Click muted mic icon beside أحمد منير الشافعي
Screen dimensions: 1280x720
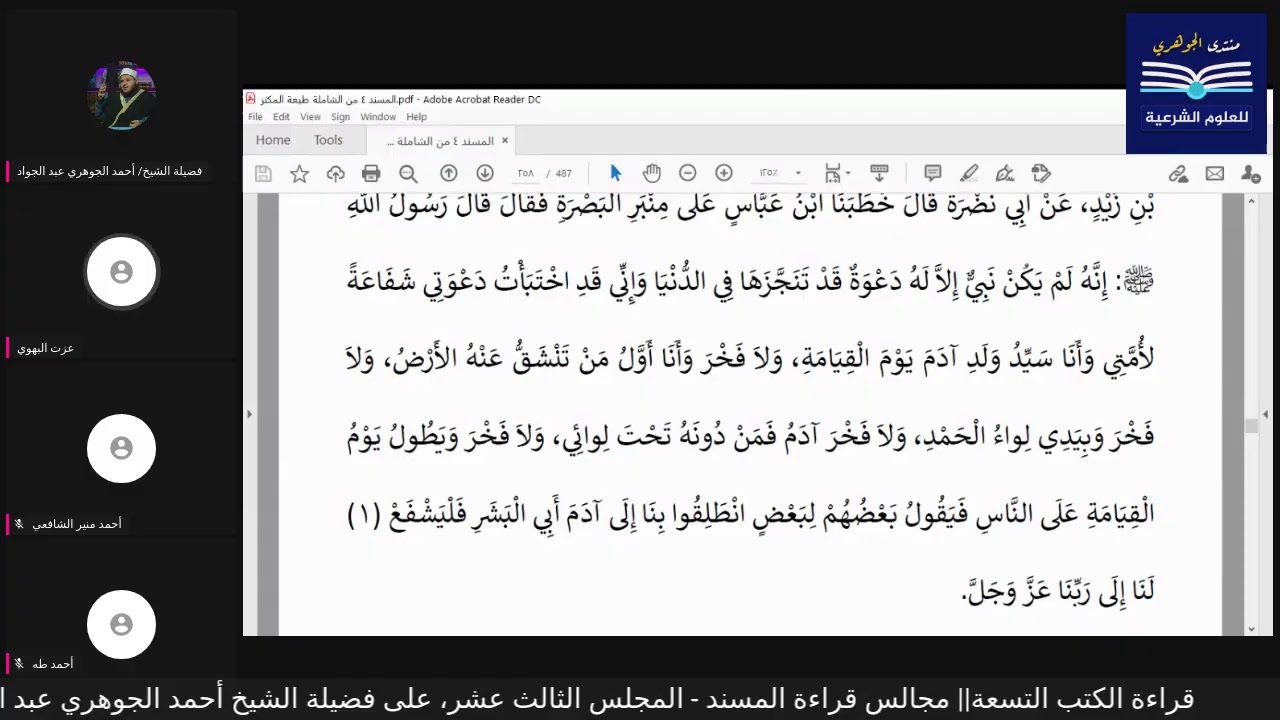(x=18, y=524)
